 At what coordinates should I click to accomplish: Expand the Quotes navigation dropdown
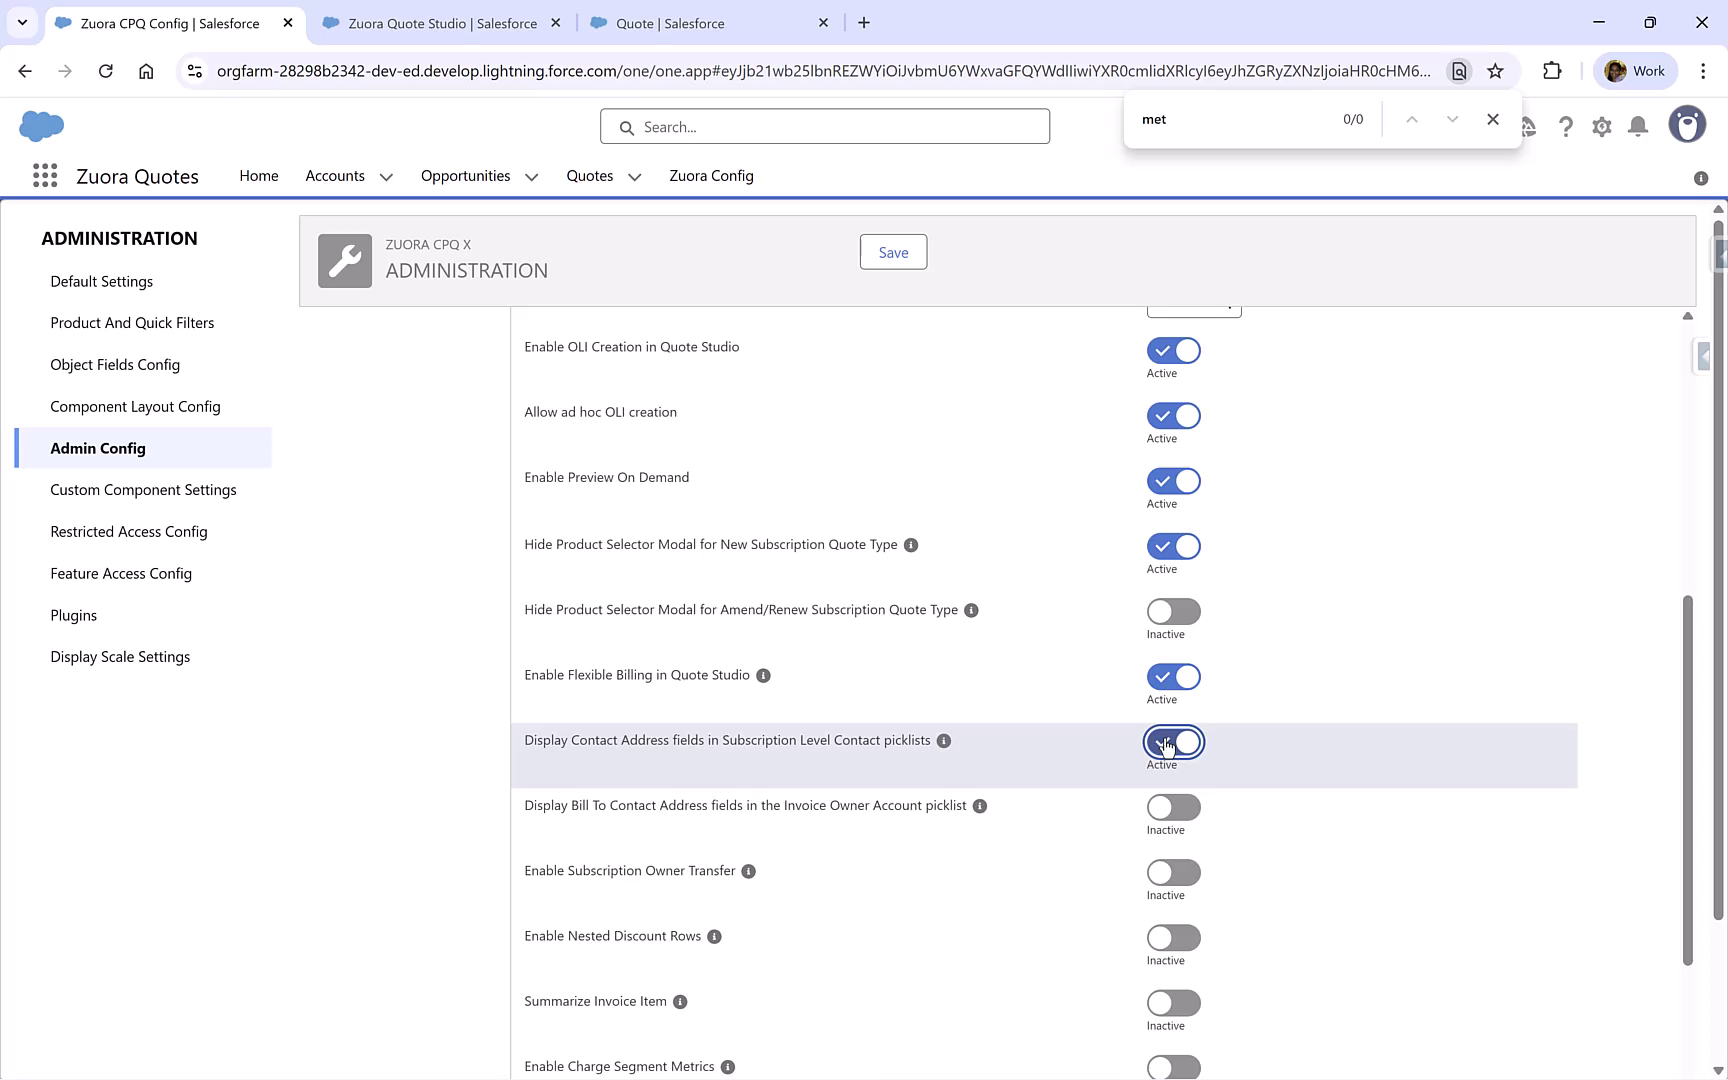point(634,176)
